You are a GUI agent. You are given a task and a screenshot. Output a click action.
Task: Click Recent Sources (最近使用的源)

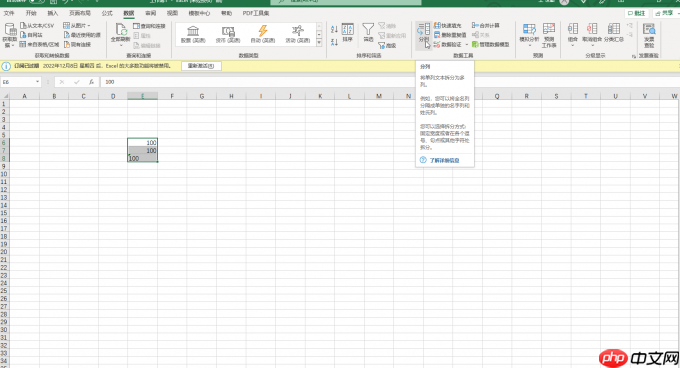[82, 35]
